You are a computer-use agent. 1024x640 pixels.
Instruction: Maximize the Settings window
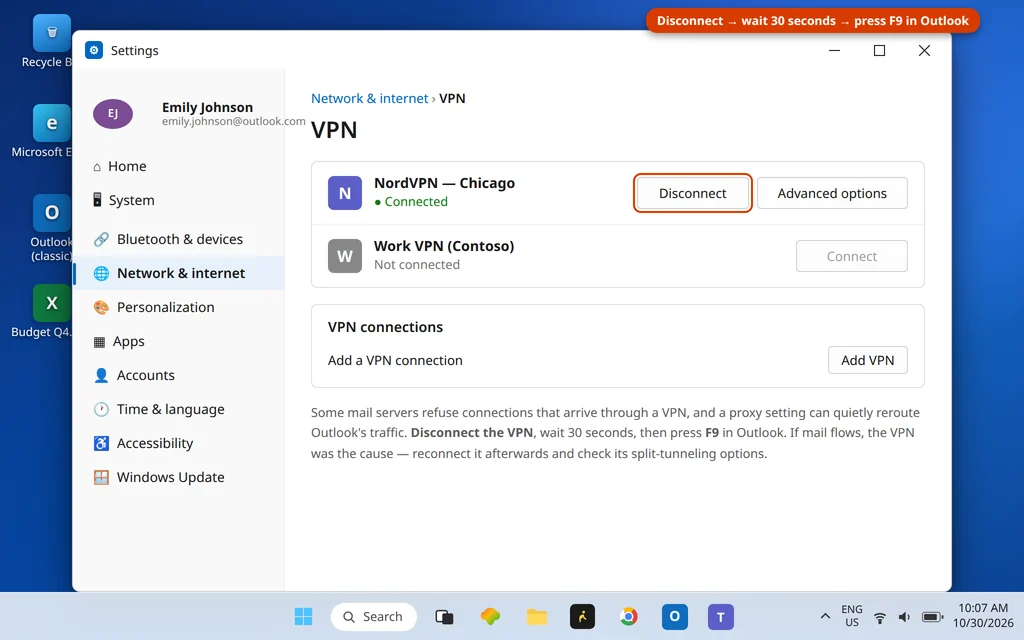(x=879, y=50)
